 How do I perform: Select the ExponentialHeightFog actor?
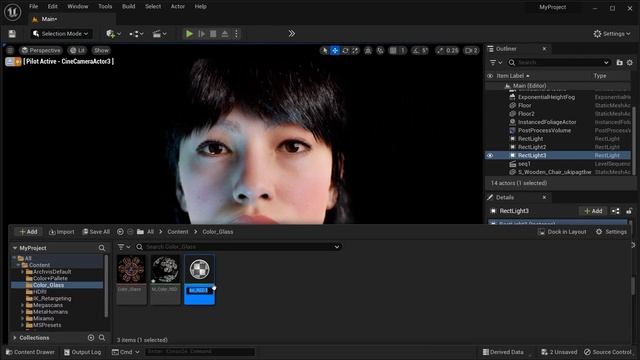coord(546,97)
